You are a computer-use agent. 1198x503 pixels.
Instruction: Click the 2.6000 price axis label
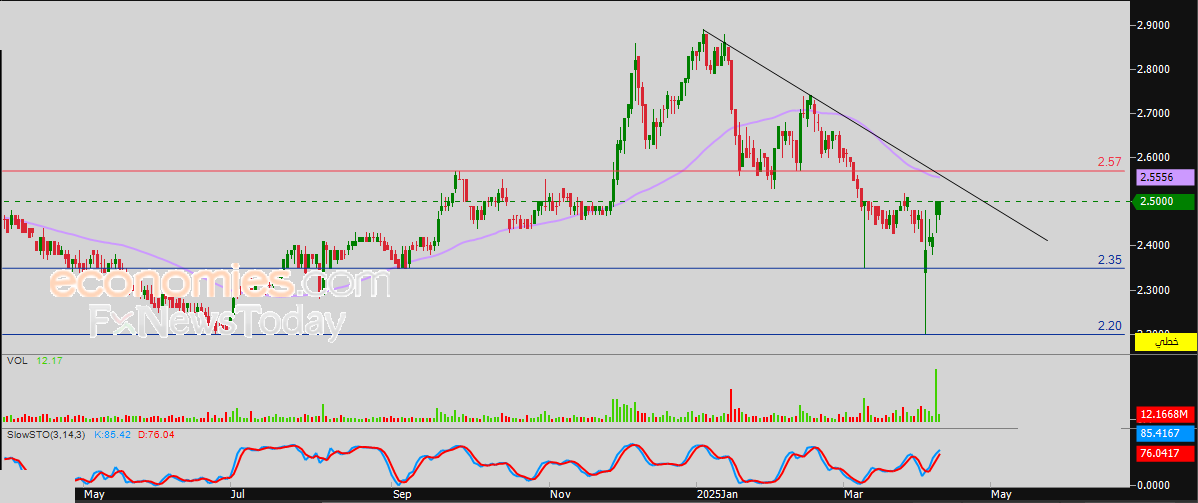(1154, 157)
